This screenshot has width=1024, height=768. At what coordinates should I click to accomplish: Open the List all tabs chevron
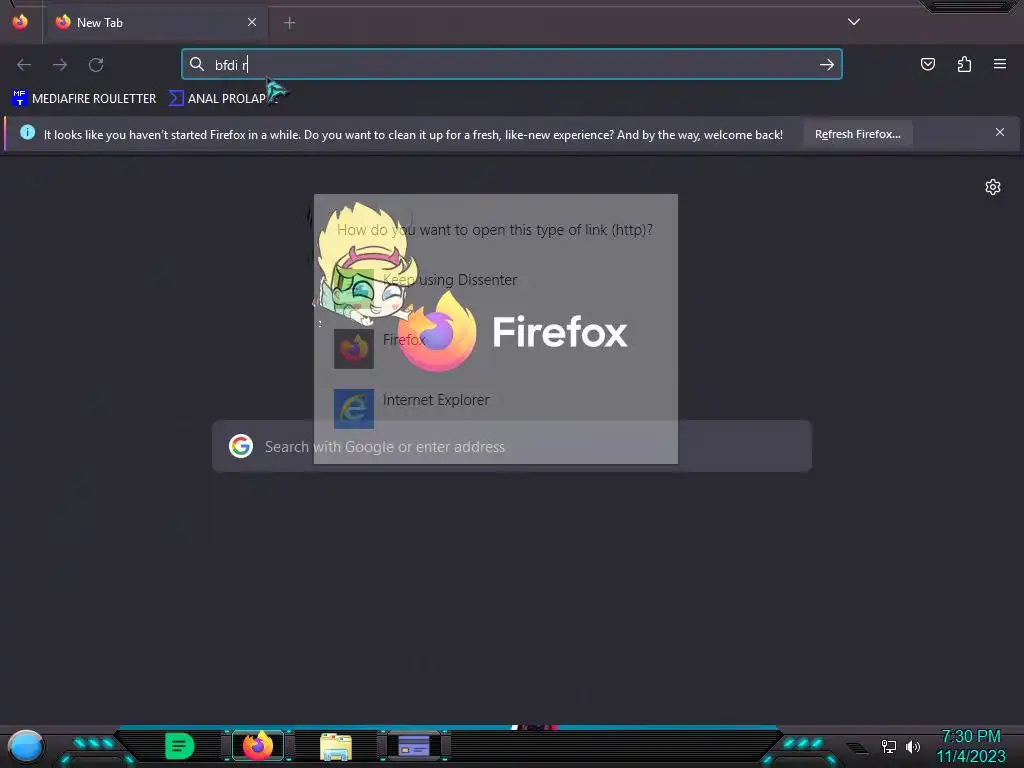coord(854,22)
